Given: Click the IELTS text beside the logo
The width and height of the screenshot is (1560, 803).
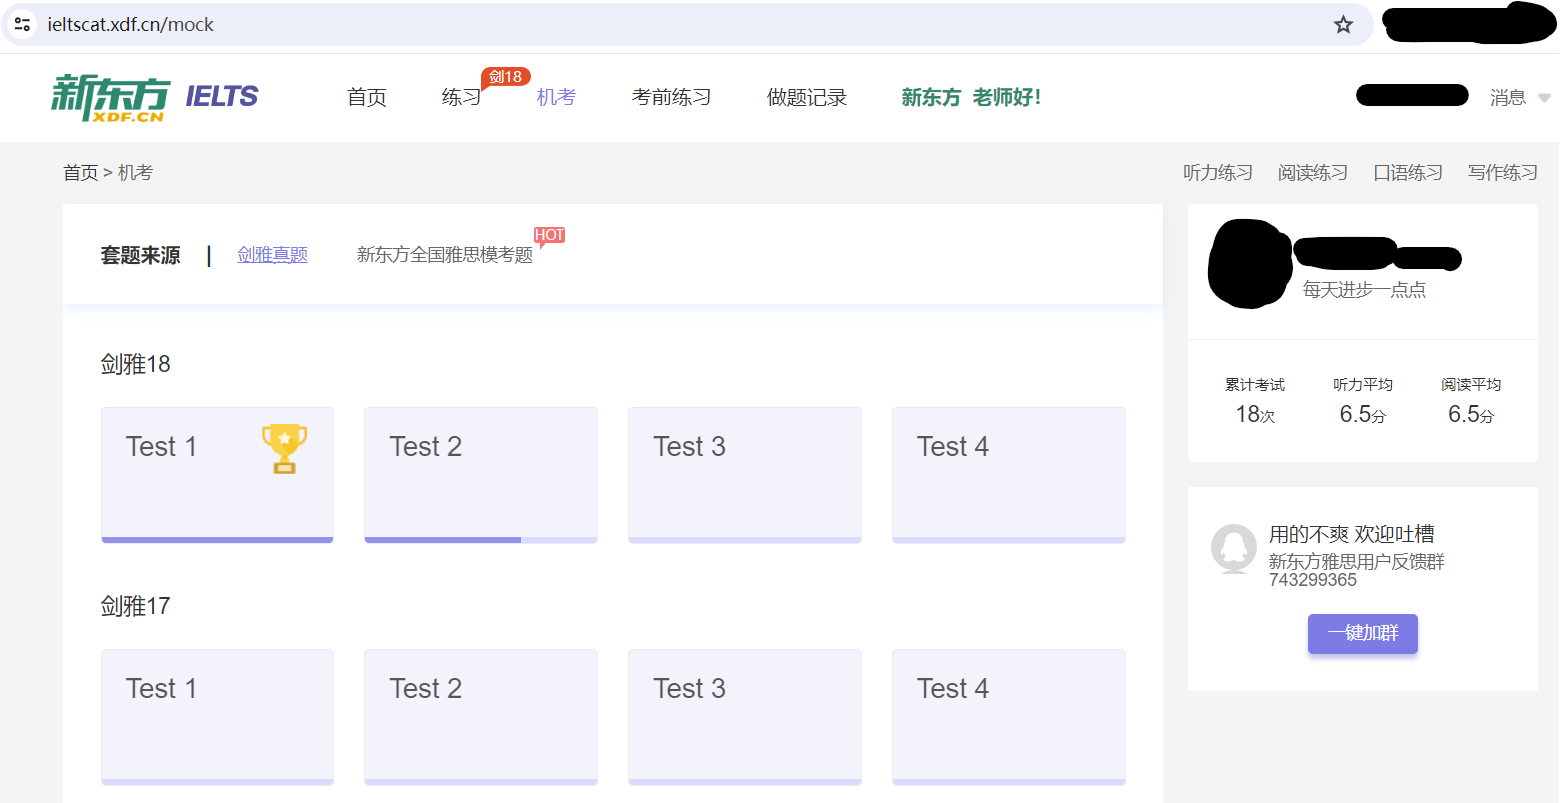Looking at the screenshot, I should (222, 96).
